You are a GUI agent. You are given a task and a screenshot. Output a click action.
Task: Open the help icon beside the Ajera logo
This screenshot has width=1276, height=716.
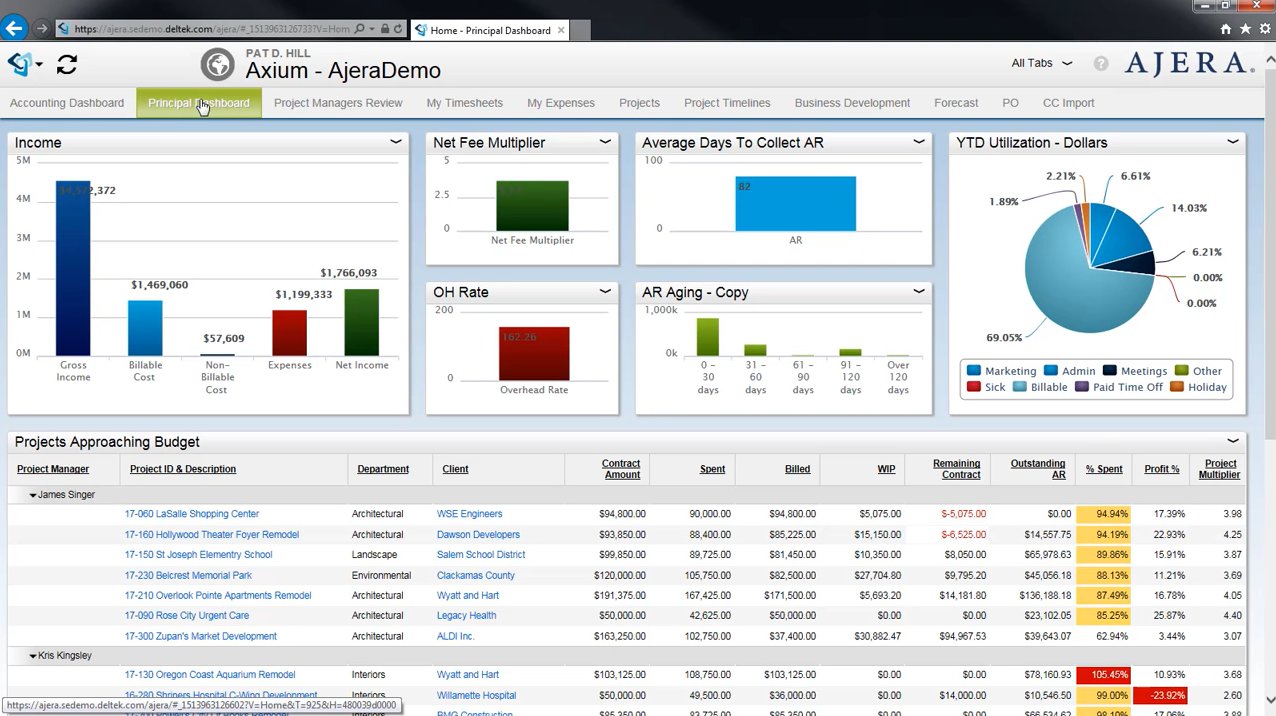pos(1101,63)
